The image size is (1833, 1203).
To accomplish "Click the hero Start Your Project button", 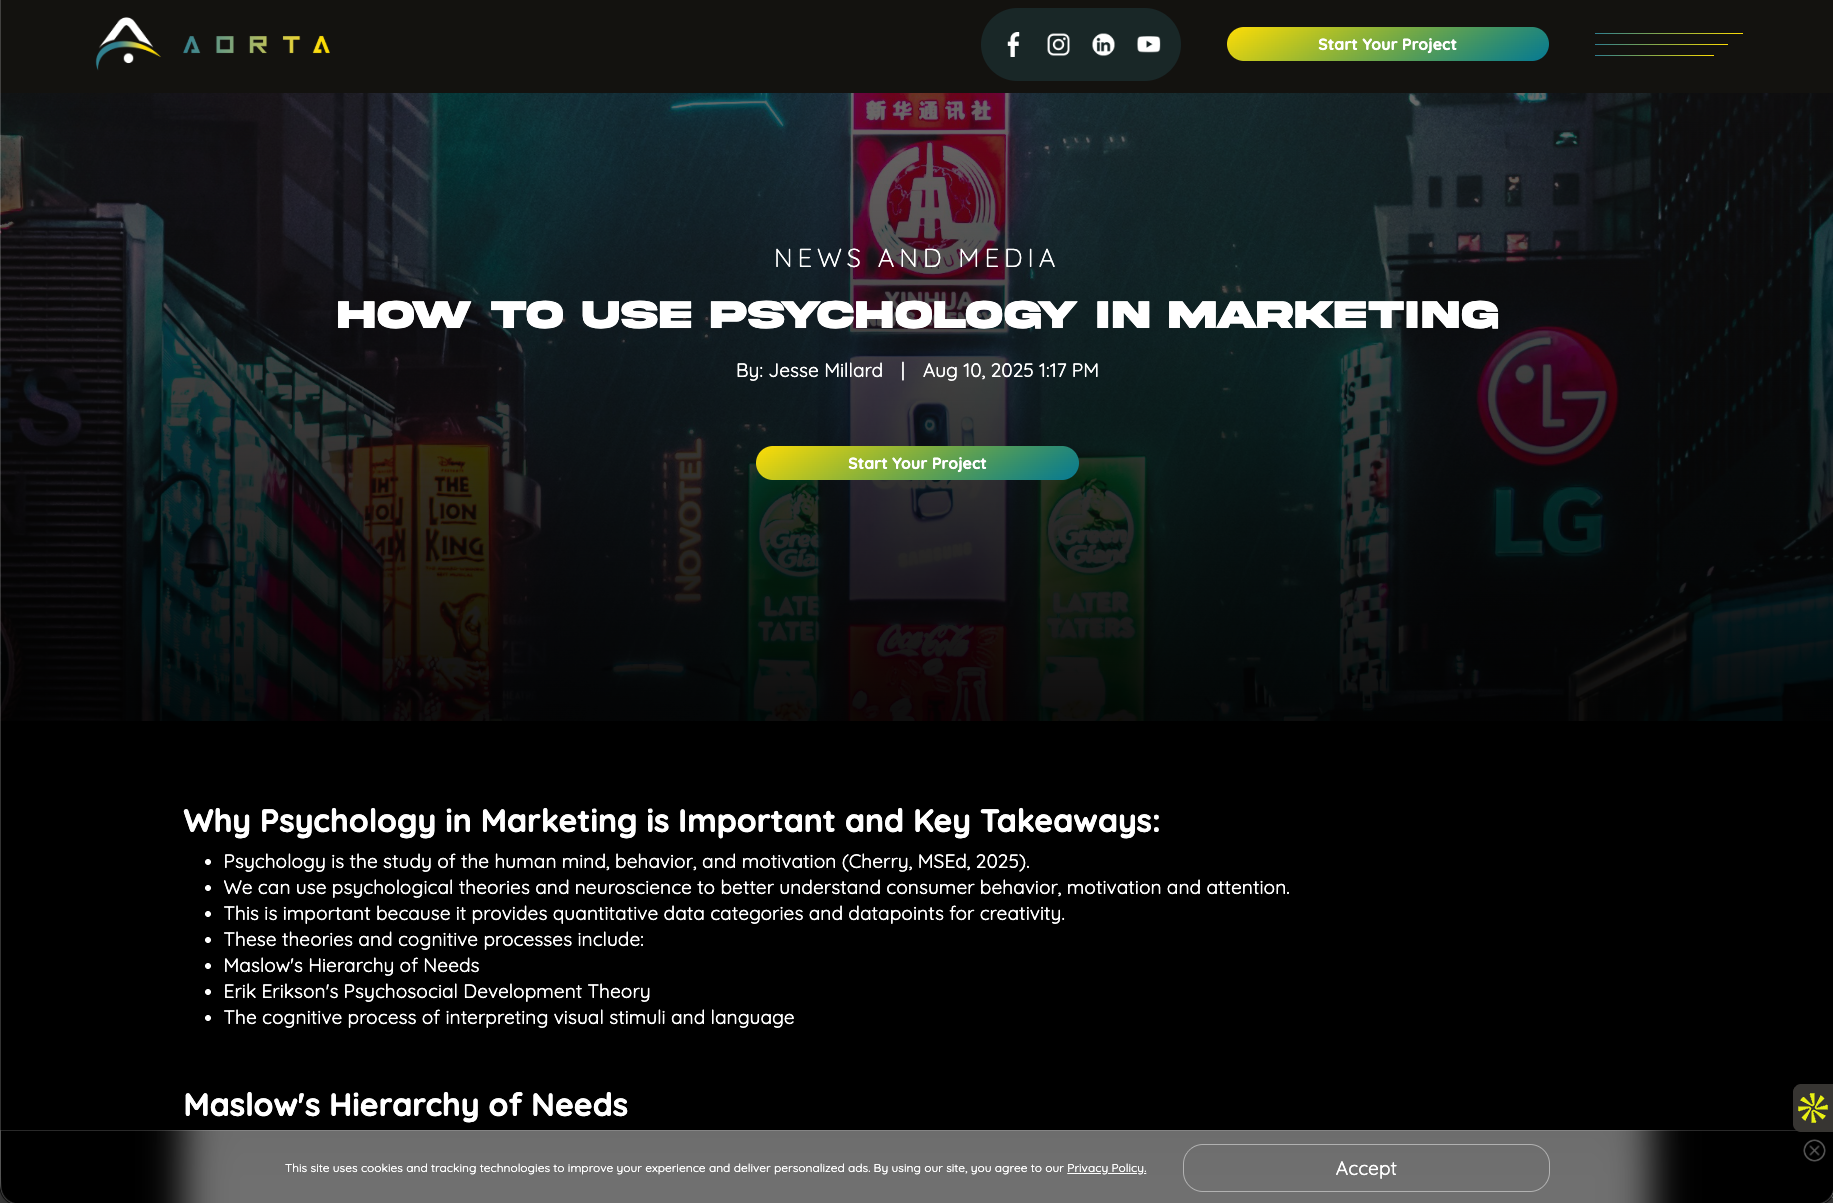I will pyautogui.click(x=917, y=463).
